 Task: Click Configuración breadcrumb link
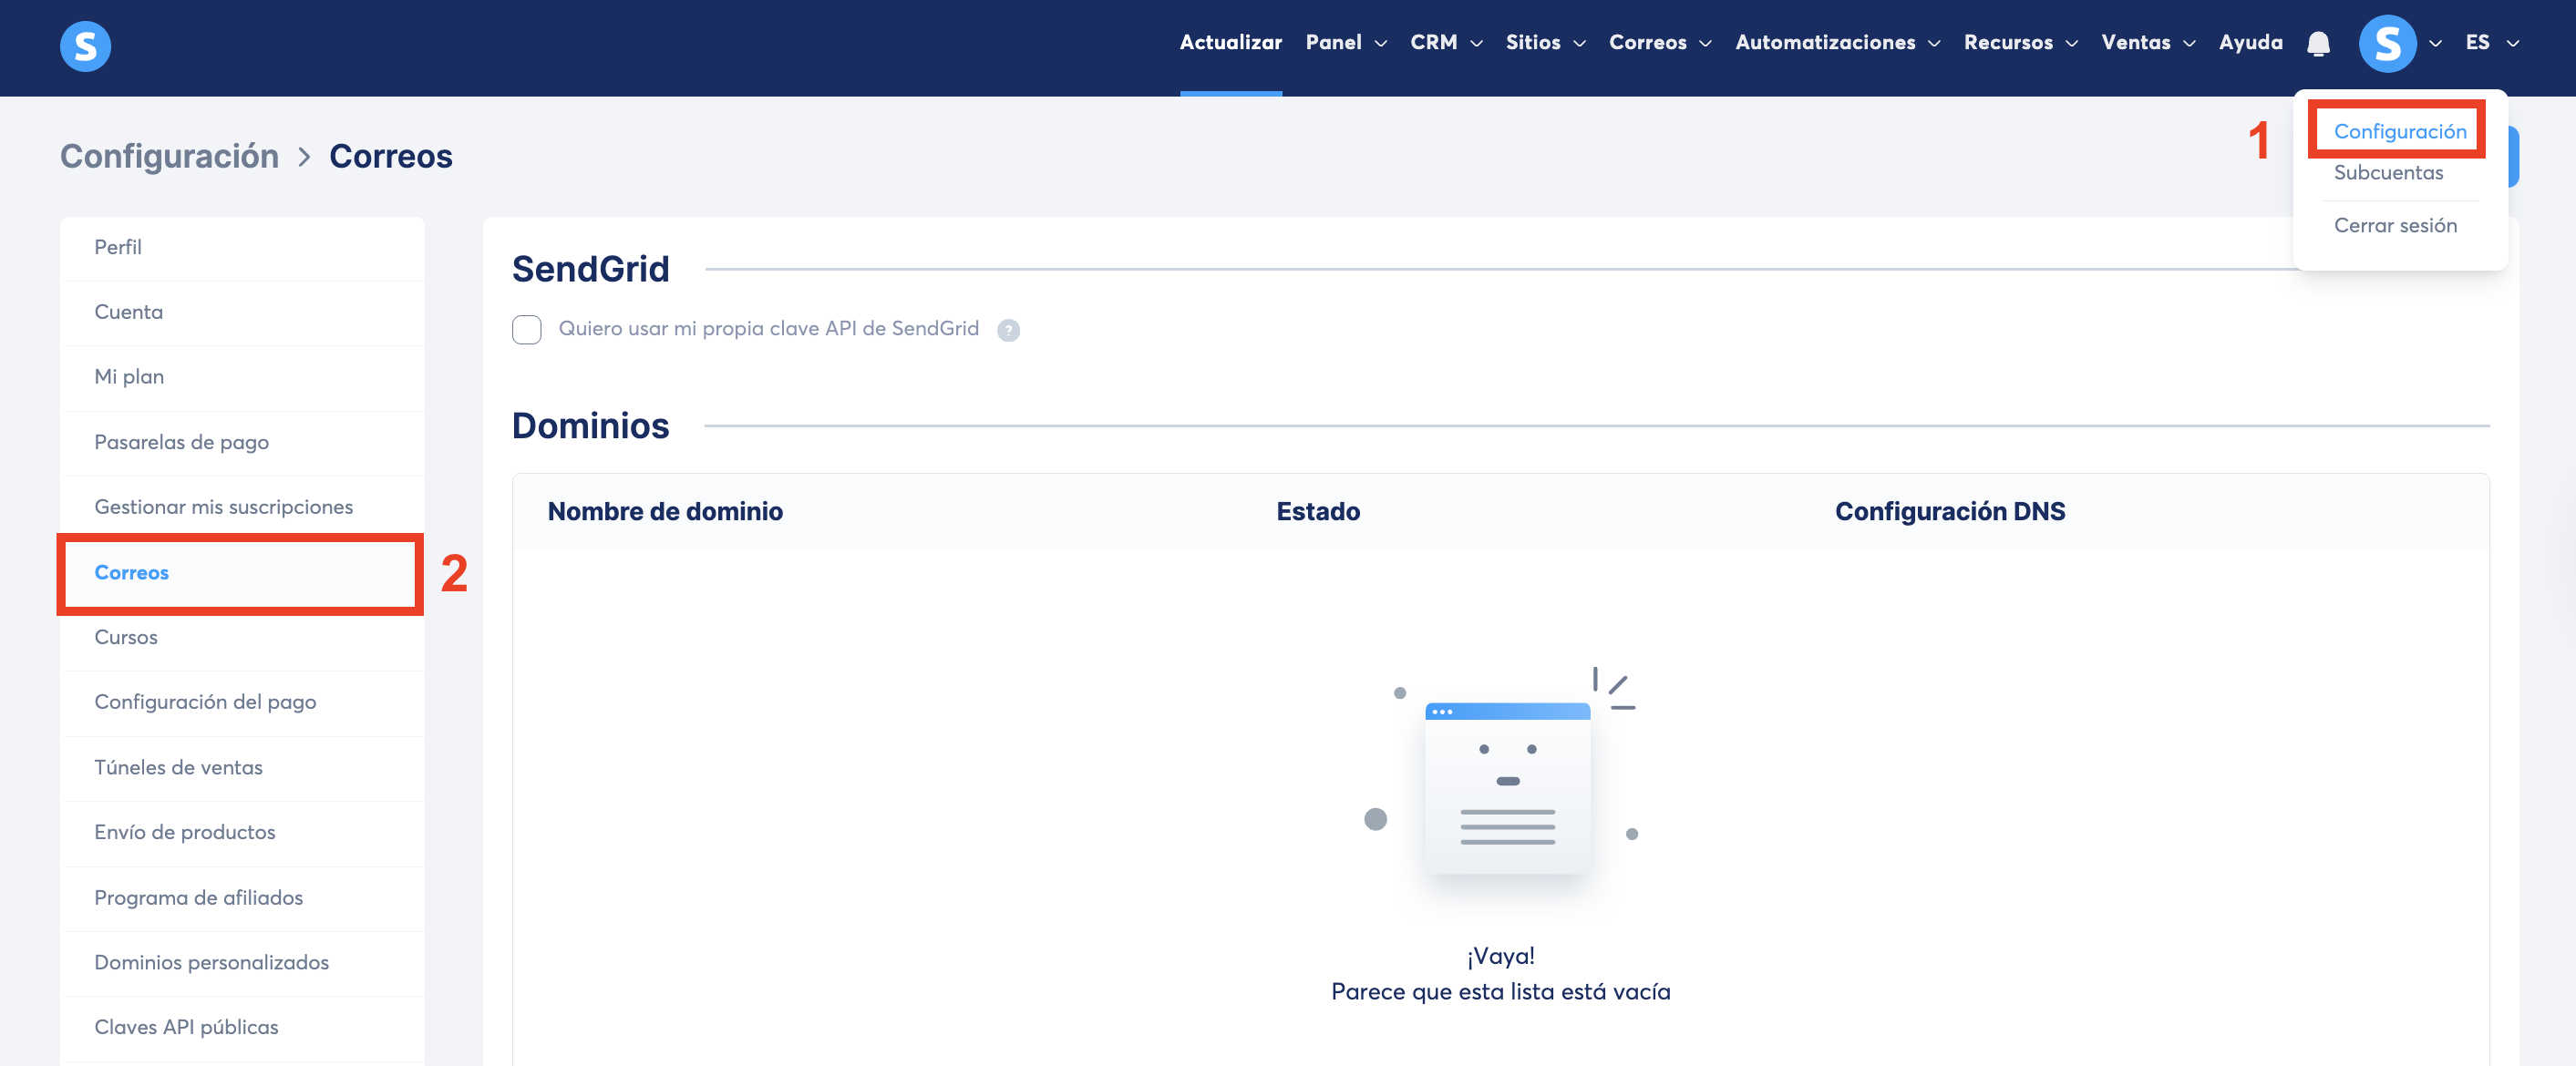click(169, 156)
